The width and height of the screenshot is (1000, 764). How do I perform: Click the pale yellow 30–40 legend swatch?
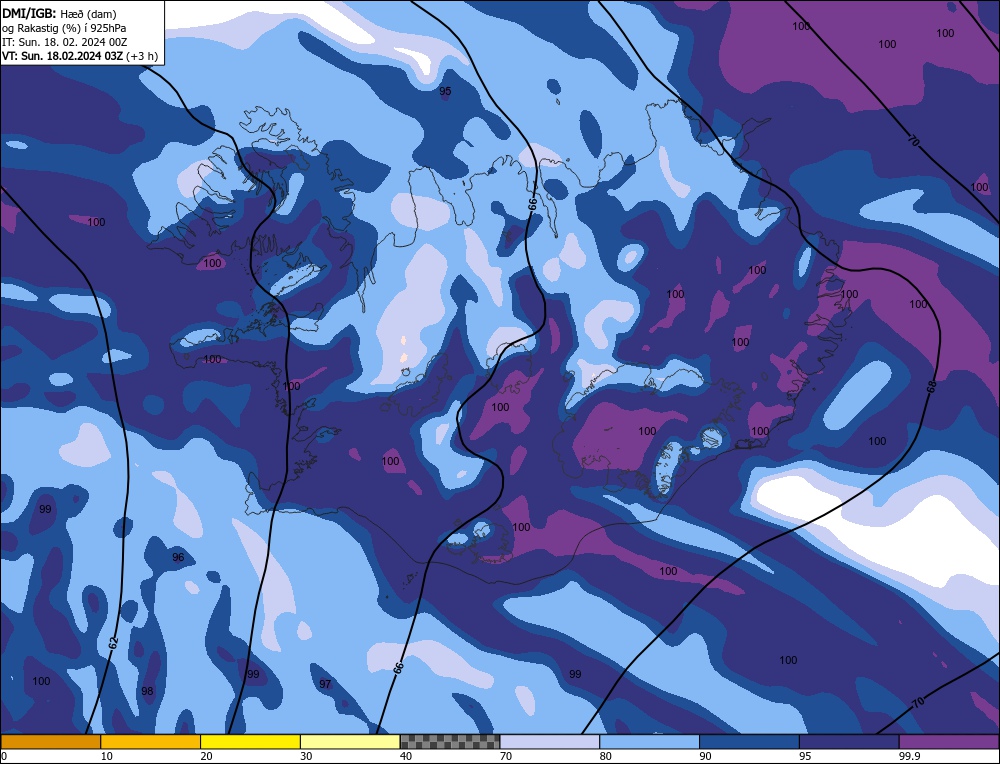[x=350, y=742]
